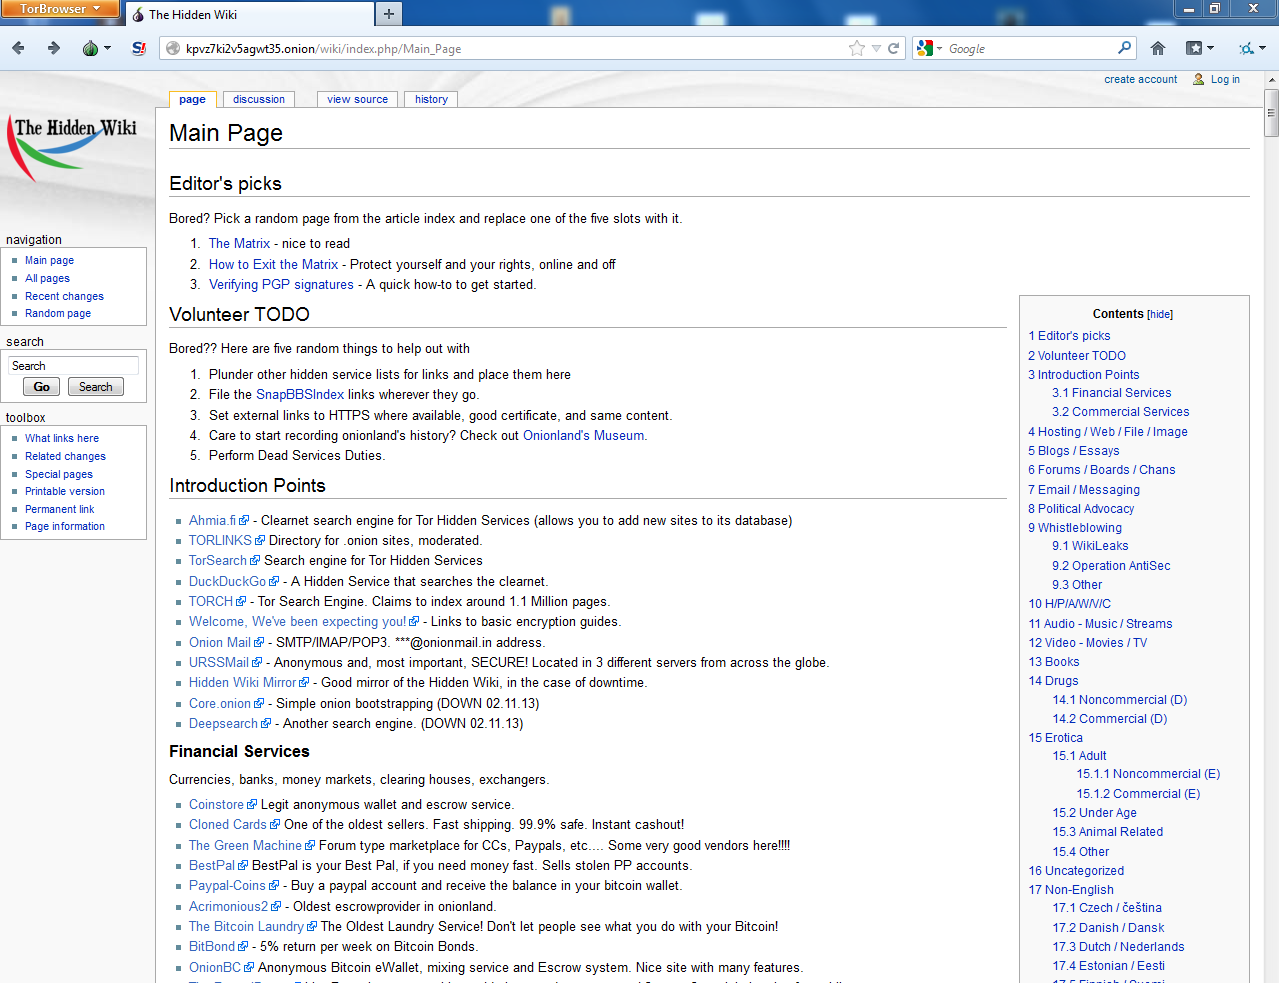1279x983 pixels.
Task: Open the DuckDuckGo hidden service link
Action: click(228, 581)
